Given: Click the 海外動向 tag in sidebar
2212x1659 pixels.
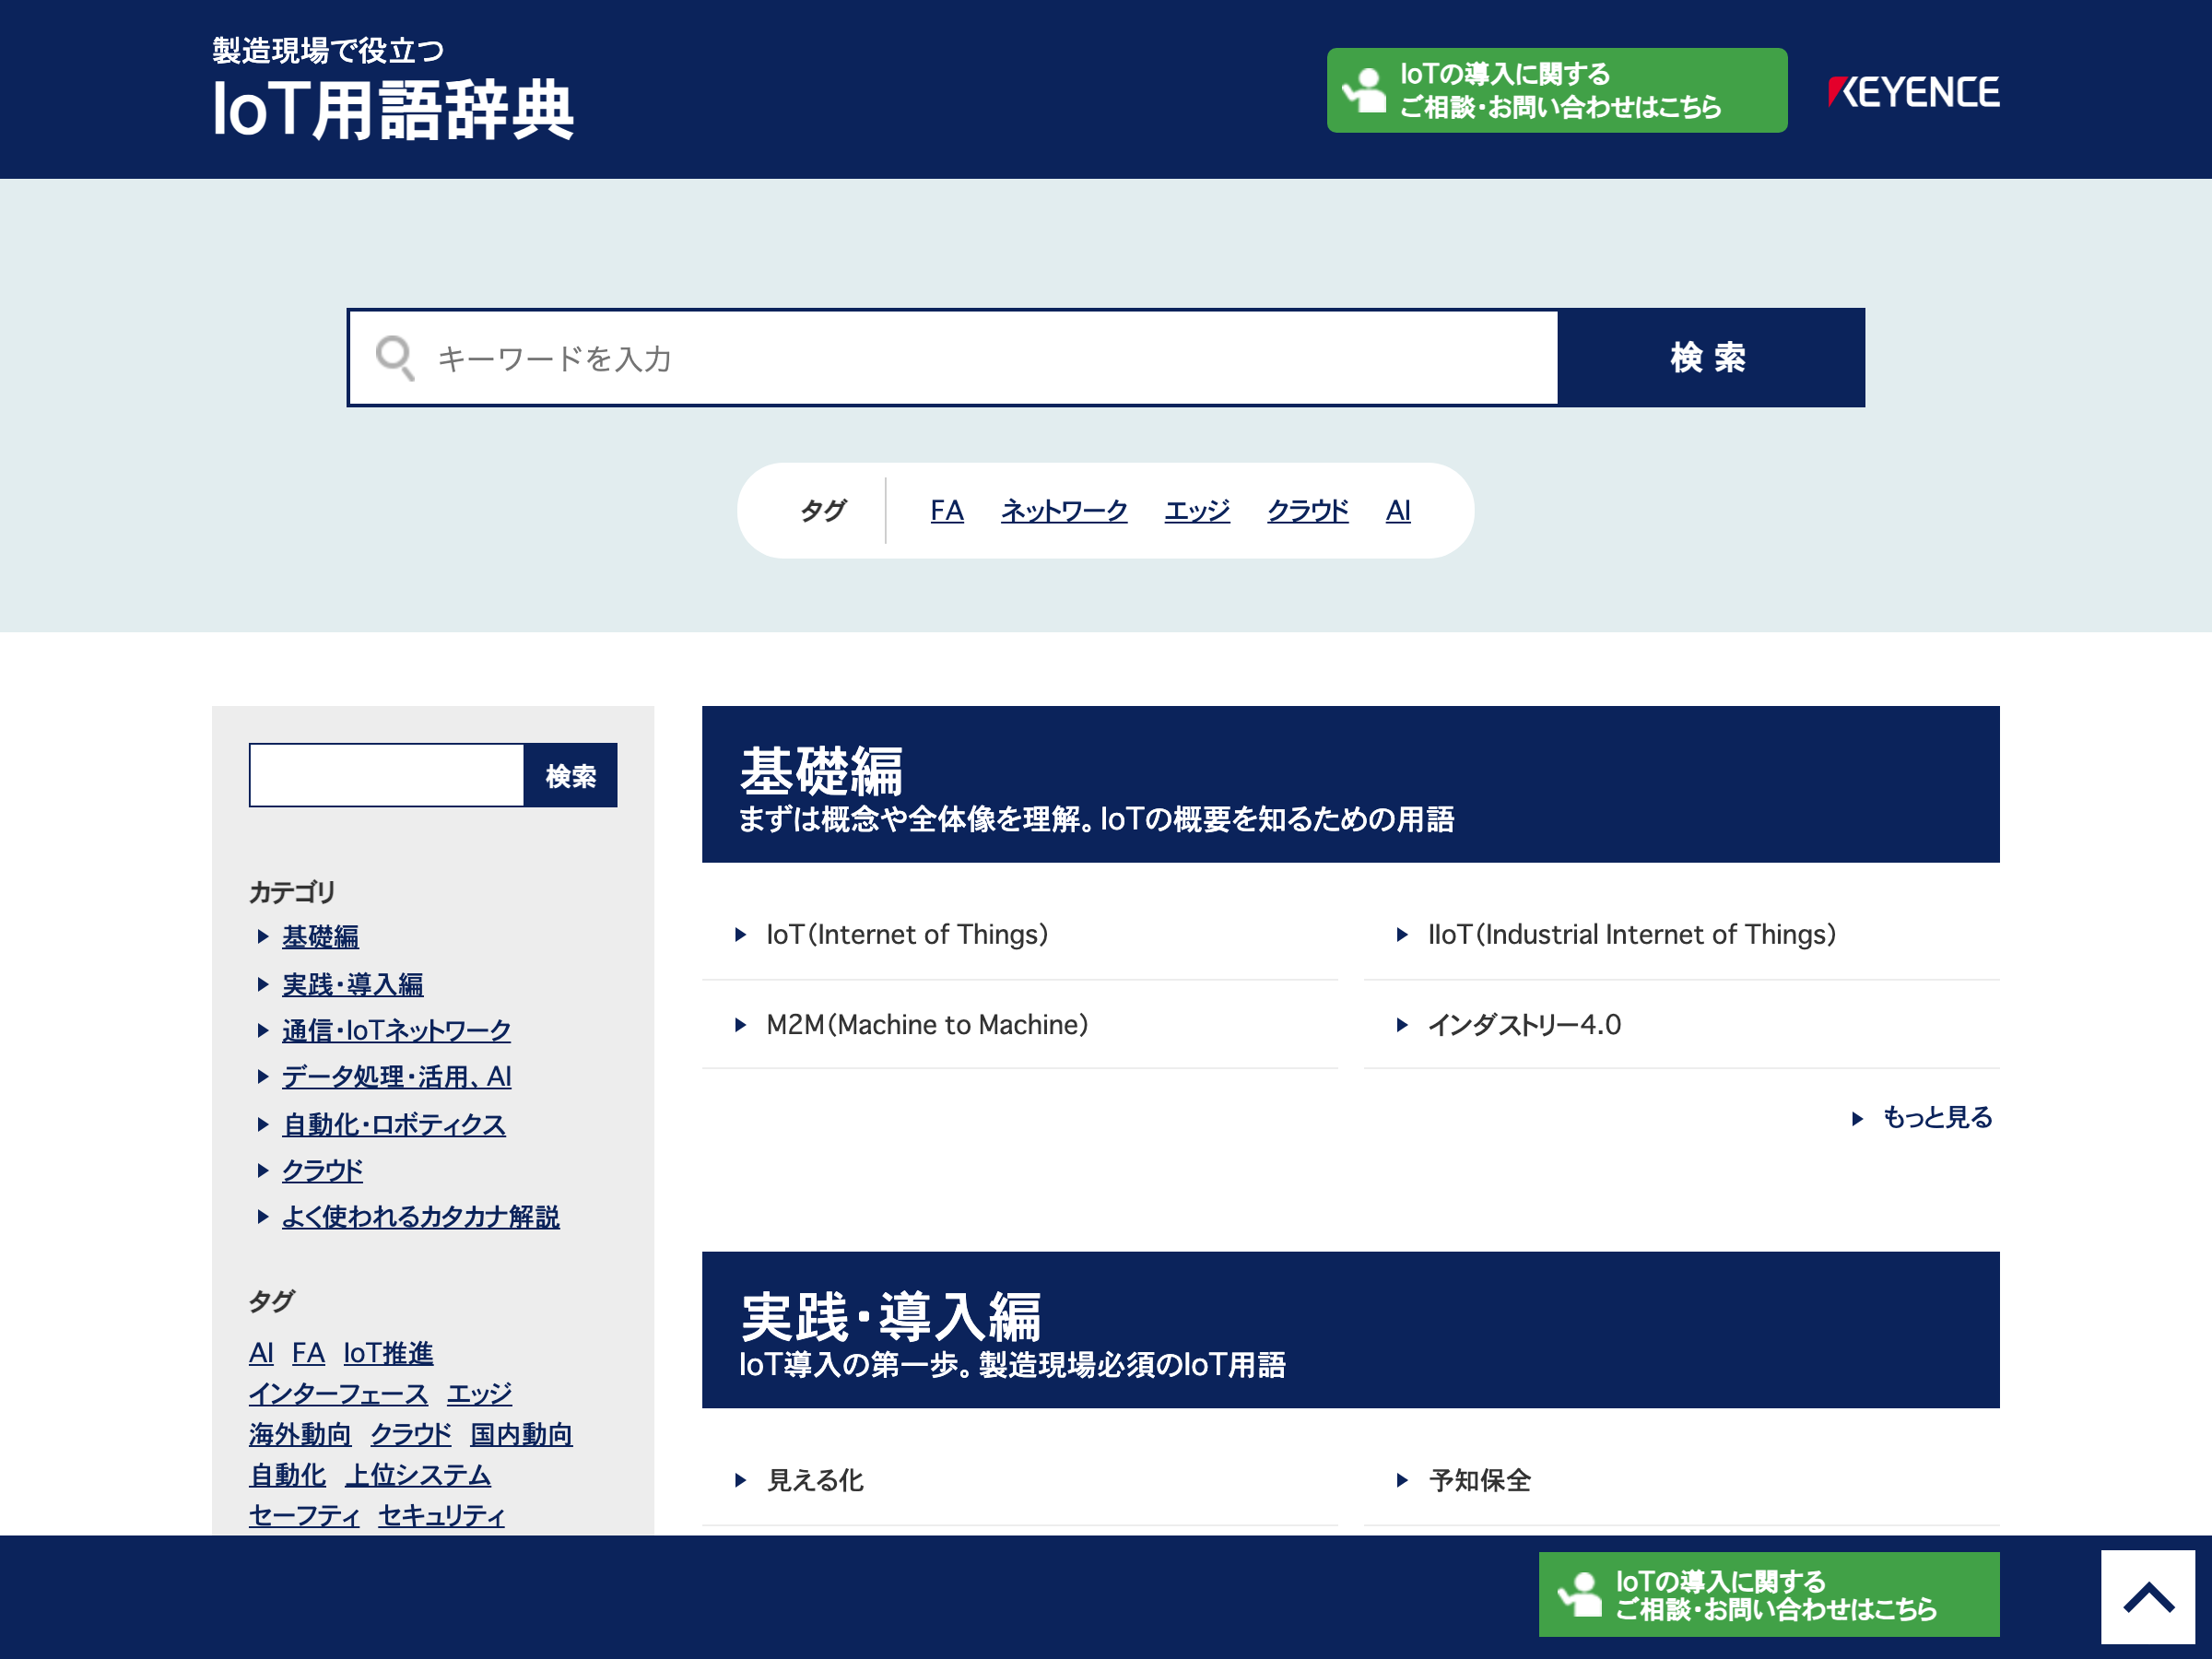Looking at the screenshot, I should [x=300, y=1435].
